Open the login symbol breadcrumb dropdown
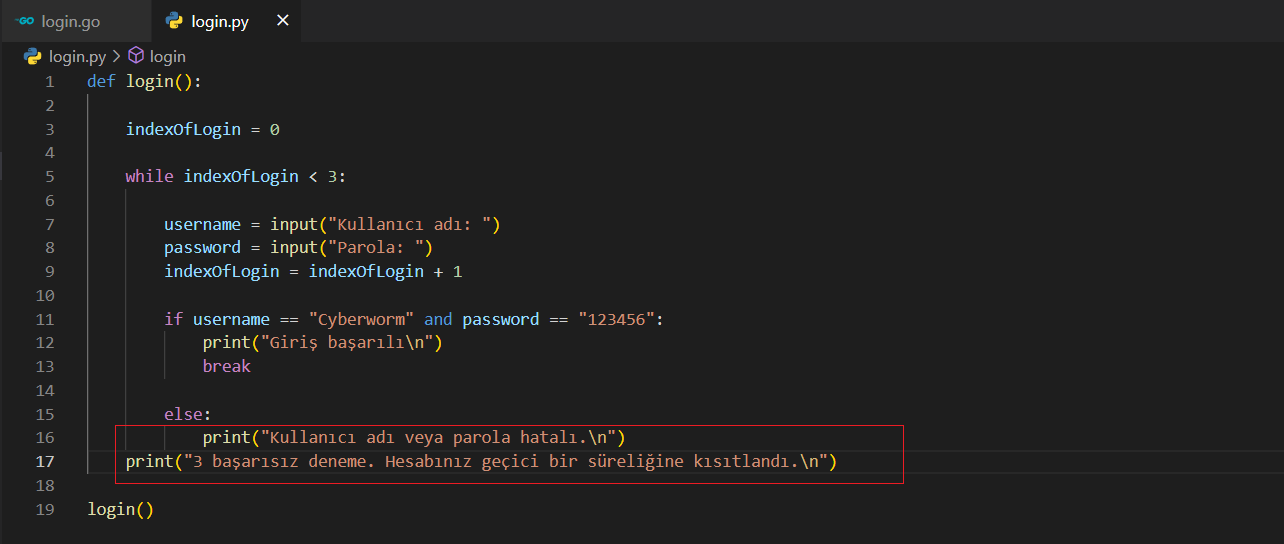The width and height of the screenshot is (1284, 544). pos(168,57)
